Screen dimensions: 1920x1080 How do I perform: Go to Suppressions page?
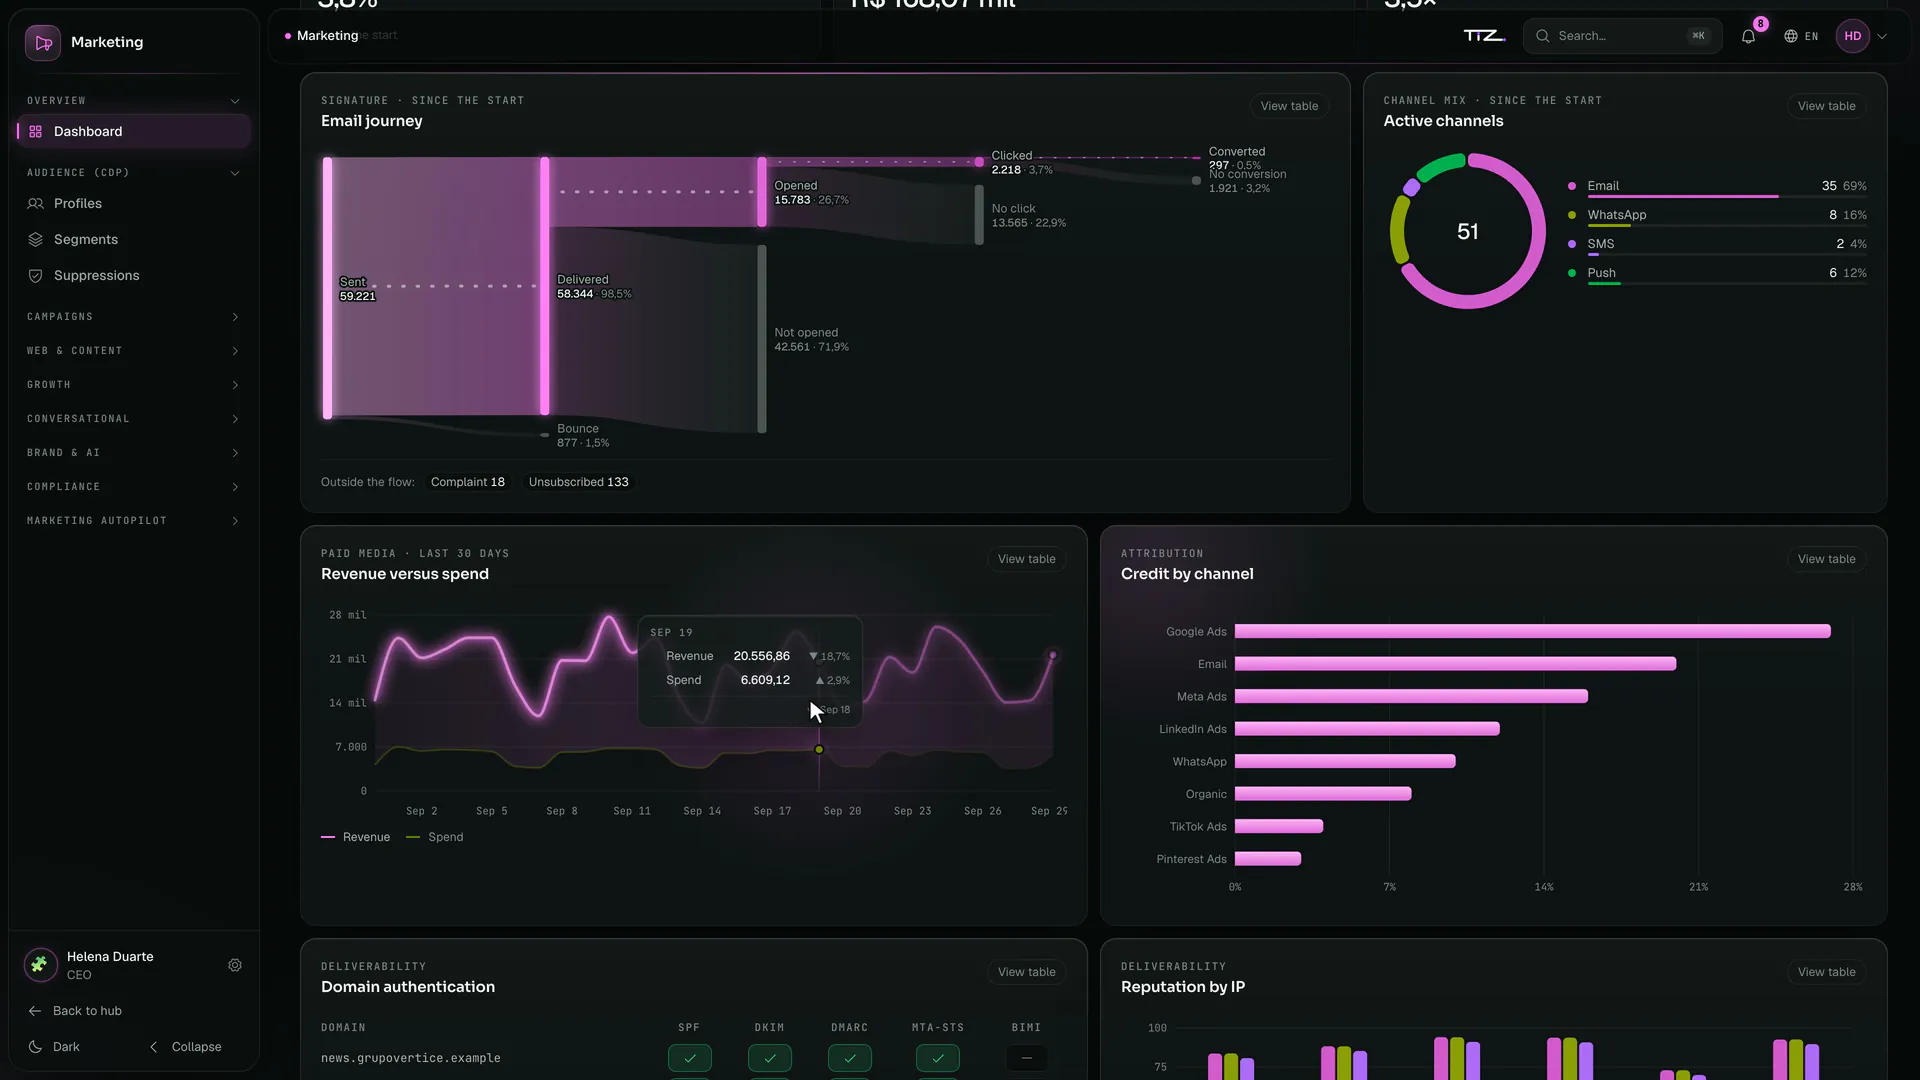(134, 275)
